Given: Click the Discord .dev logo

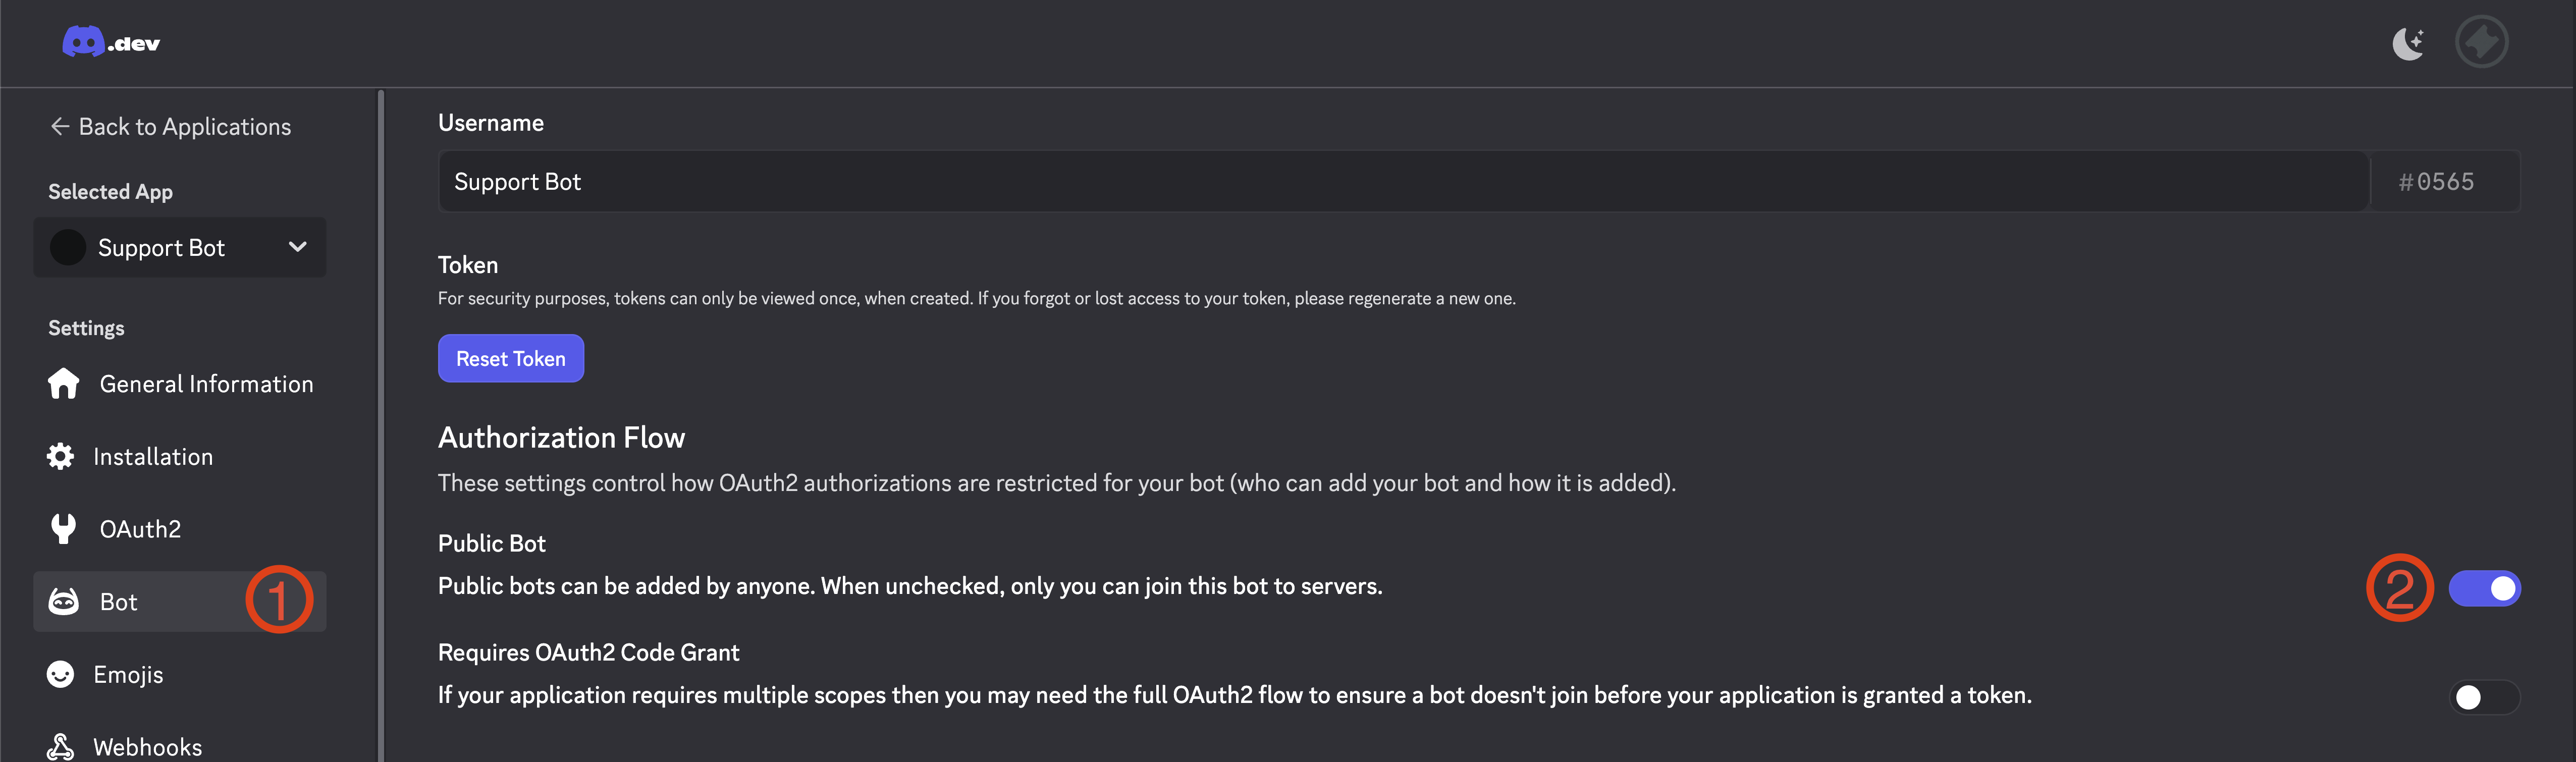Looking at the screenshot, I should 110,42.
